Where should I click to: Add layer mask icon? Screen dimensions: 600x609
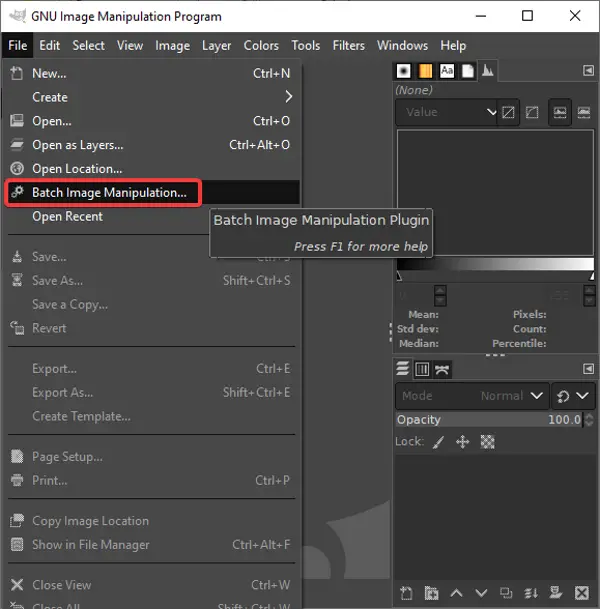556,593
